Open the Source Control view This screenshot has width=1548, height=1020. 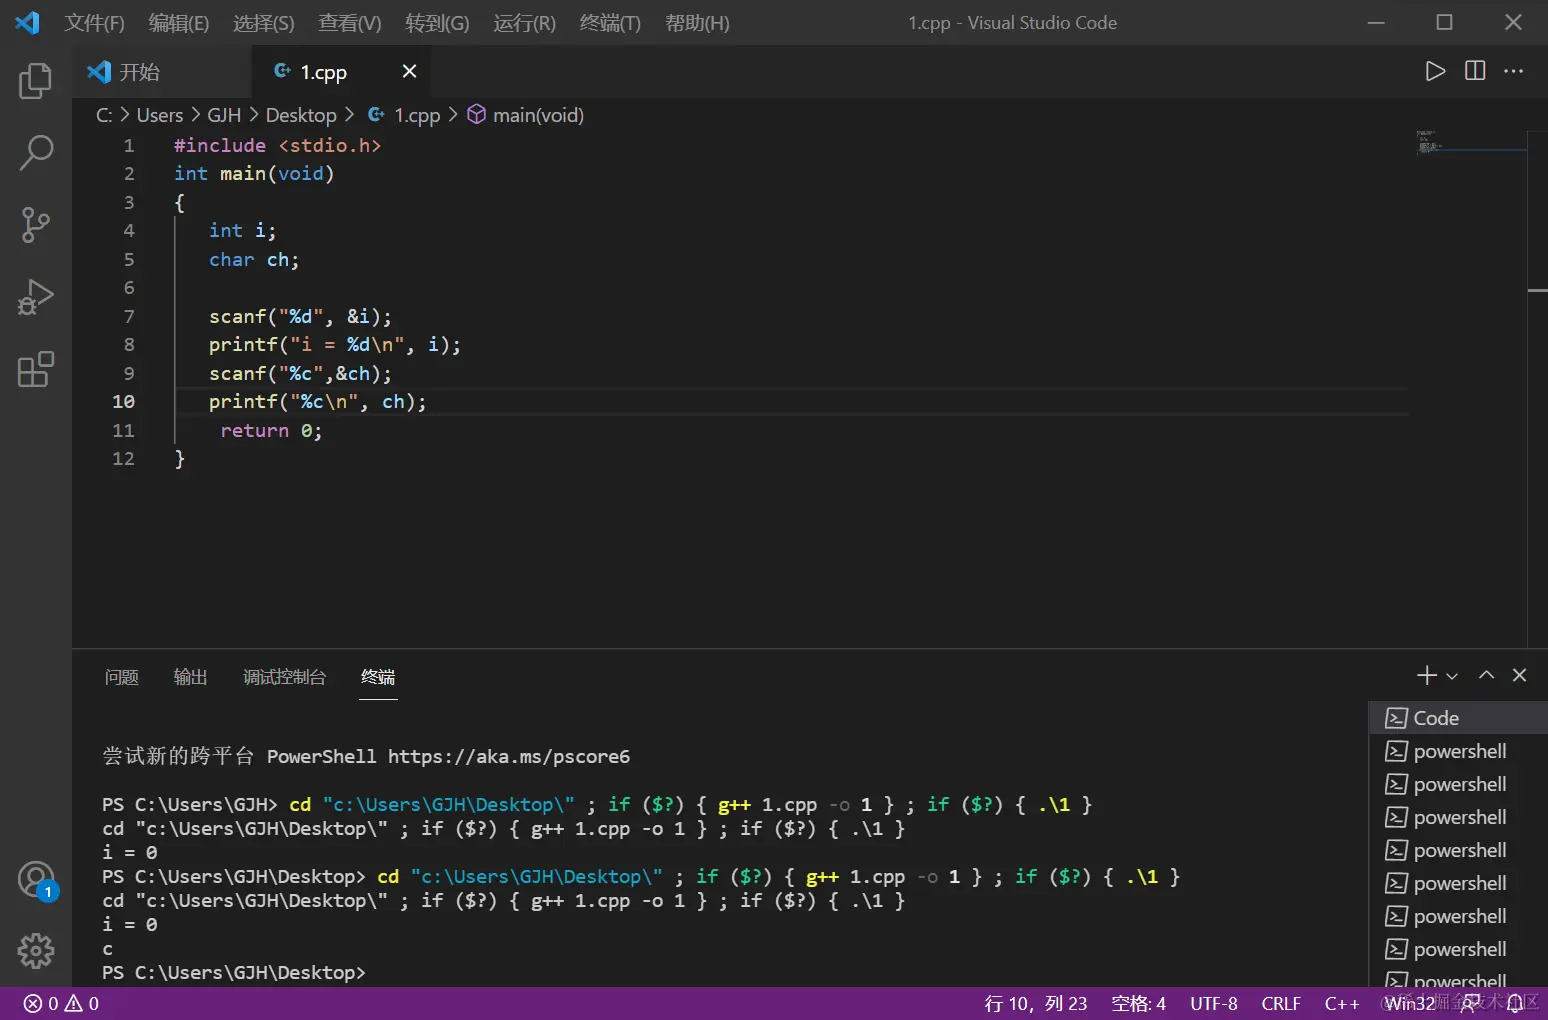coord(36,225)
